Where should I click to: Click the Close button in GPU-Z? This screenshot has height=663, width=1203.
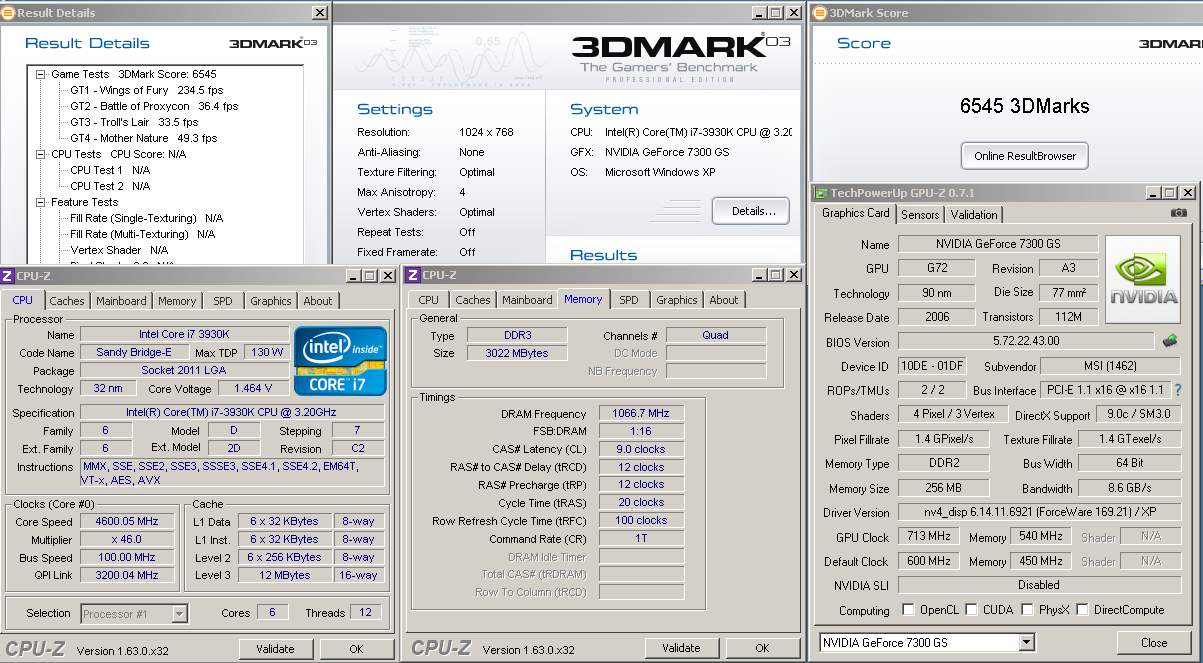click(1154, 643)
